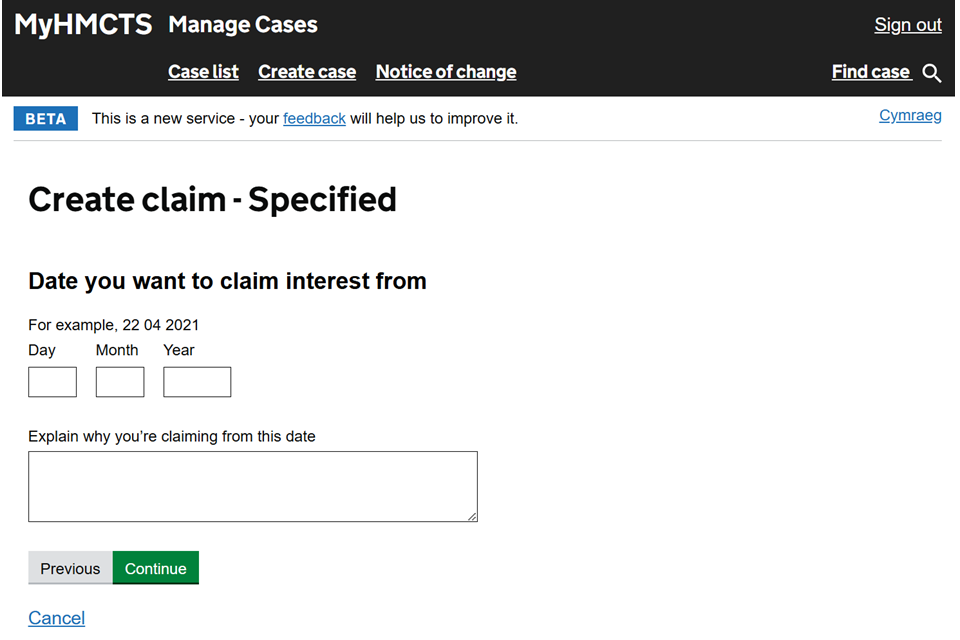960x640 pixels.
Task: Sign out of the service
Action: click(x=908, y=25)
